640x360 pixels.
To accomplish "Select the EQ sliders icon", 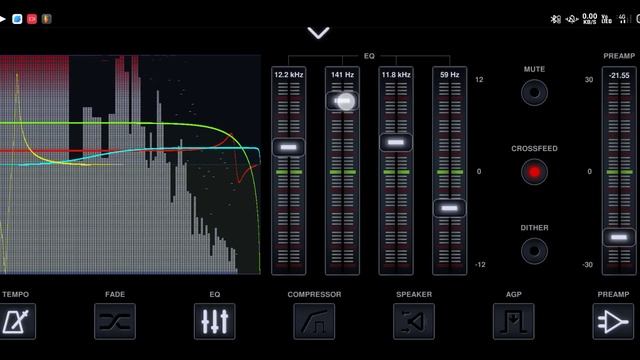I will (215, 321).
